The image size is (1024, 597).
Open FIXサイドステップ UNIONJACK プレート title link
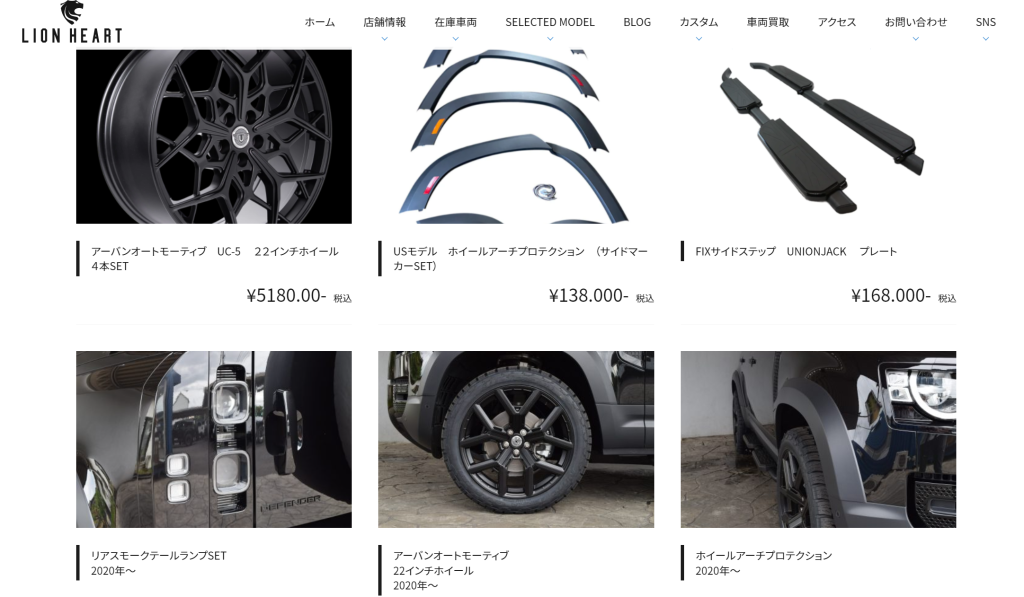796,251
